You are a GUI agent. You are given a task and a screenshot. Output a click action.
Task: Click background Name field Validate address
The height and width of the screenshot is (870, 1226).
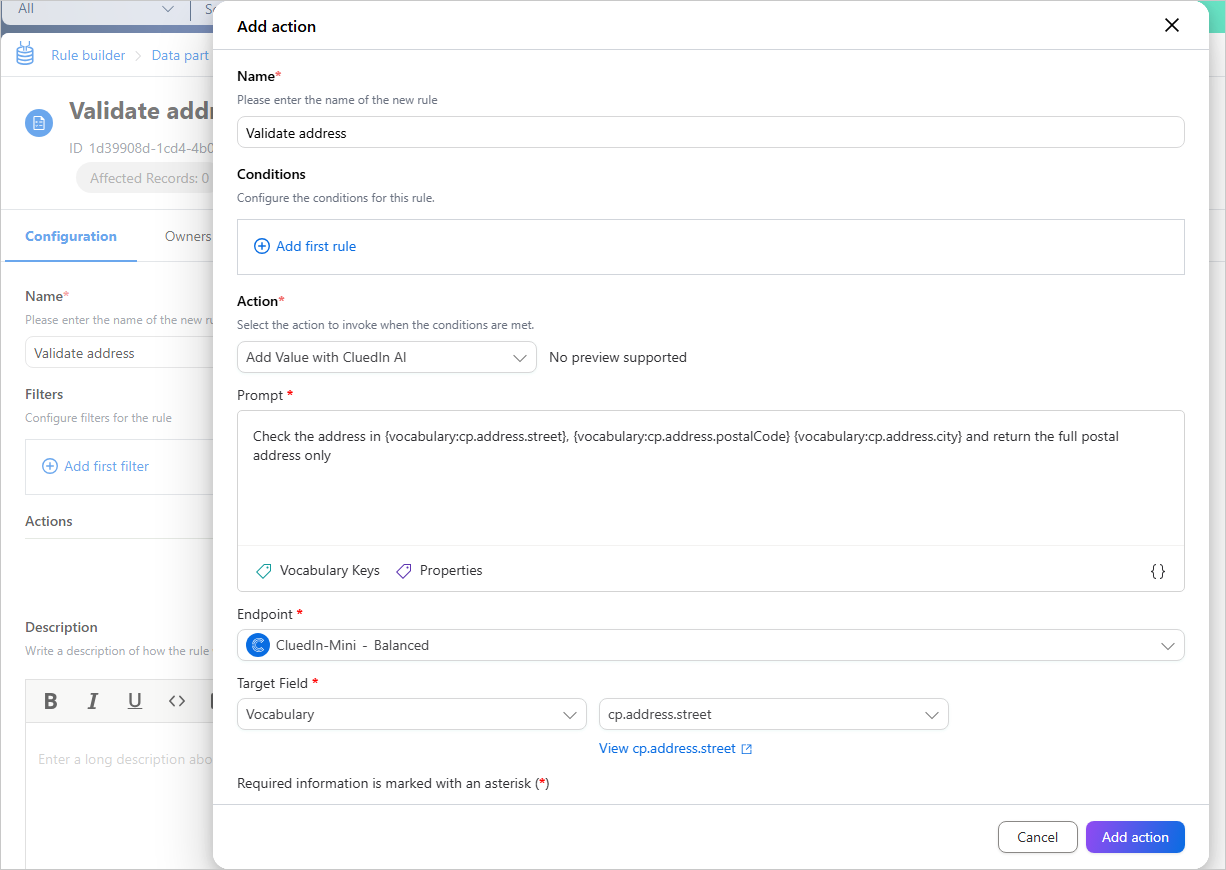coord(119,353)
